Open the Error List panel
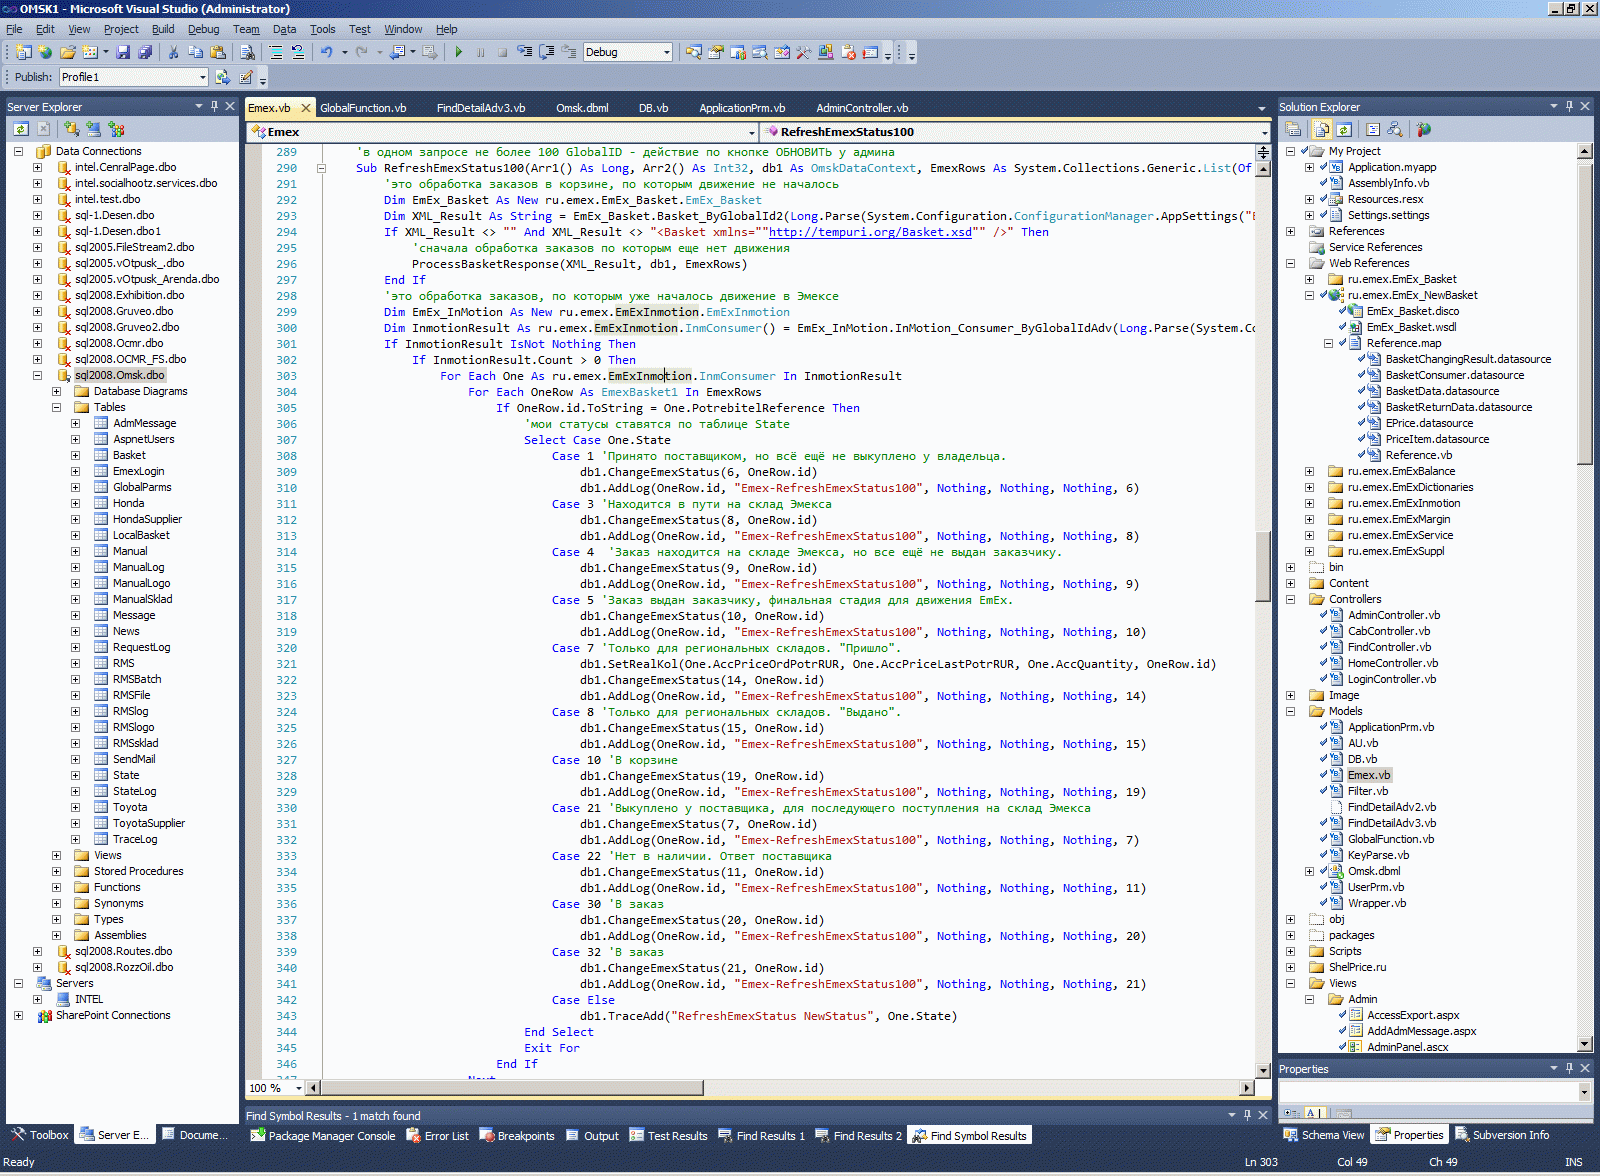 pyautogui.click(x=438, y=1136)
